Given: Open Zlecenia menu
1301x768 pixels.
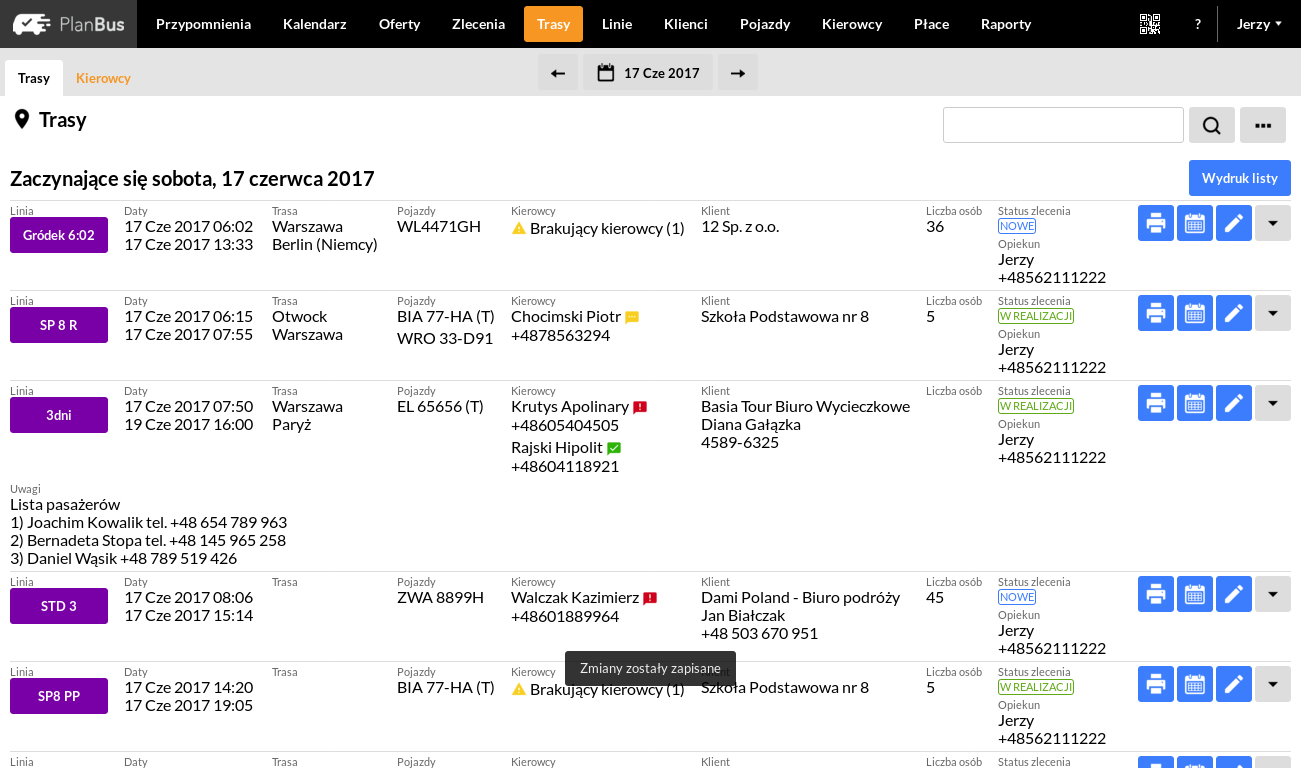Looking at the screenshot, I should click(478, 24).
